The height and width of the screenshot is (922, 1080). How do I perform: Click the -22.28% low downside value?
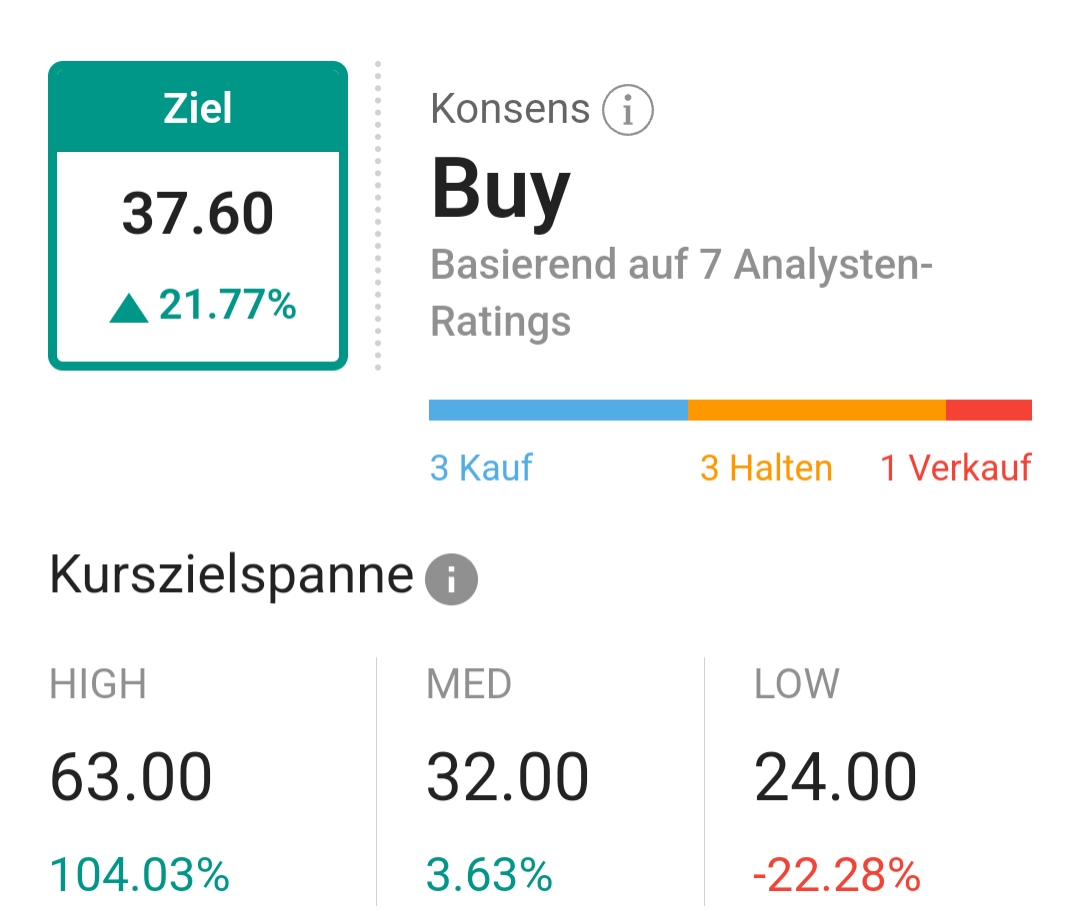[x=837, y=875]
